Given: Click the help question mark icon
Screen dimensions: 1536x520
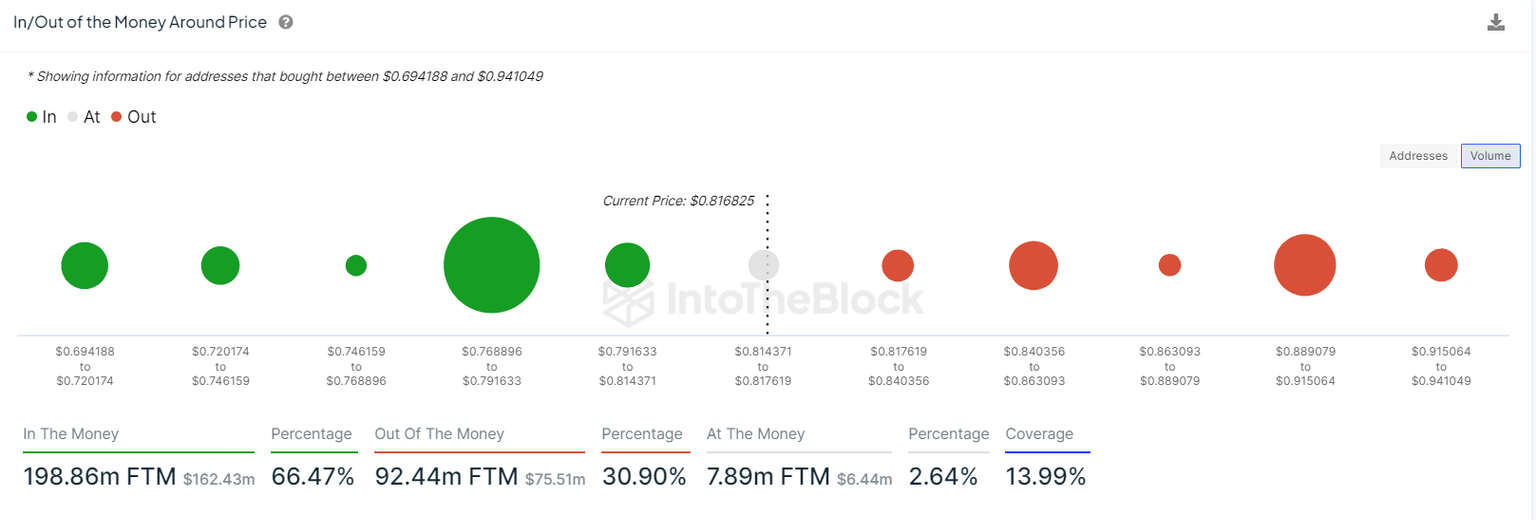Looking at the screenshot, I should (286, 22).
